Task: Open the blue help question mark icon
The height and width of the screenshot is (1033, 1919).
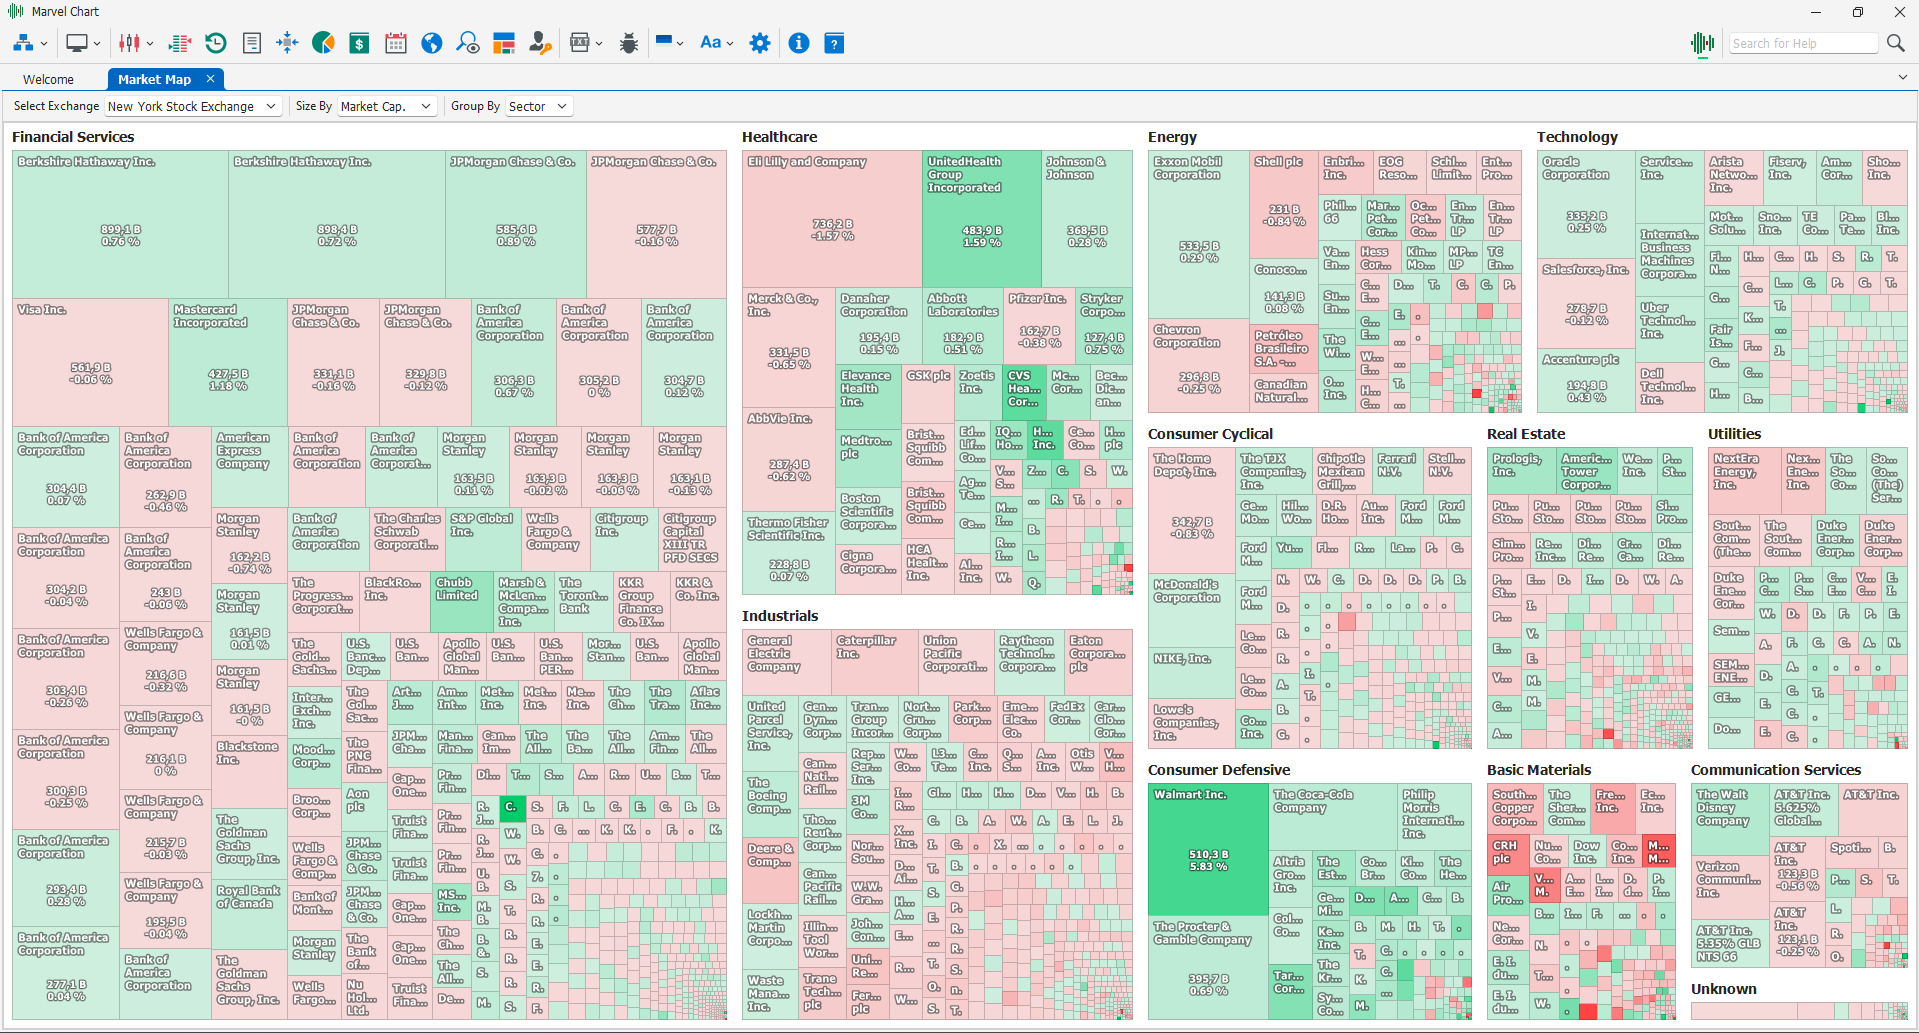Action: coord(834,43)
